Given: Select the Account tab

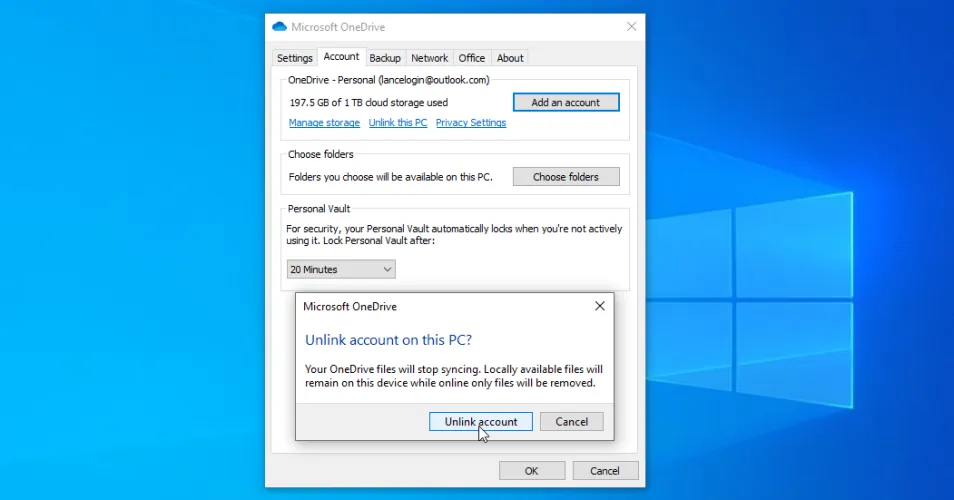Looking at the screenshot, I should click(x=341, y=57).
